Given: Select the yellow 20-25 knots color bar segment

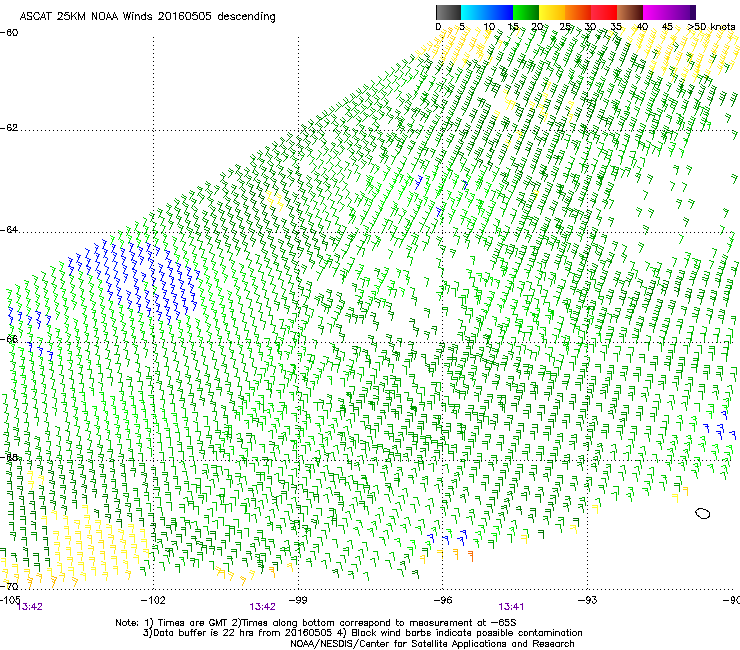Looking at the screenshot, I should [x=552, y=12].
